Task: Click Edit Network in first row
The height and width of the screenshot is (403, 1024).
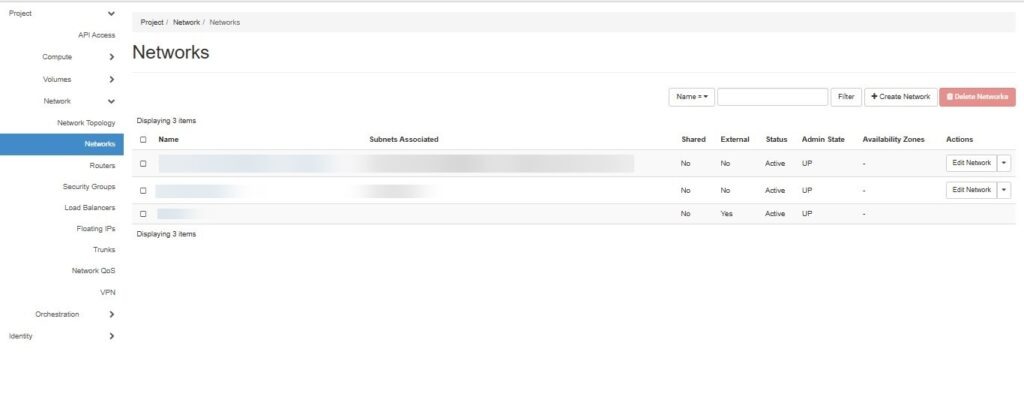Action: tap(971, 163)
